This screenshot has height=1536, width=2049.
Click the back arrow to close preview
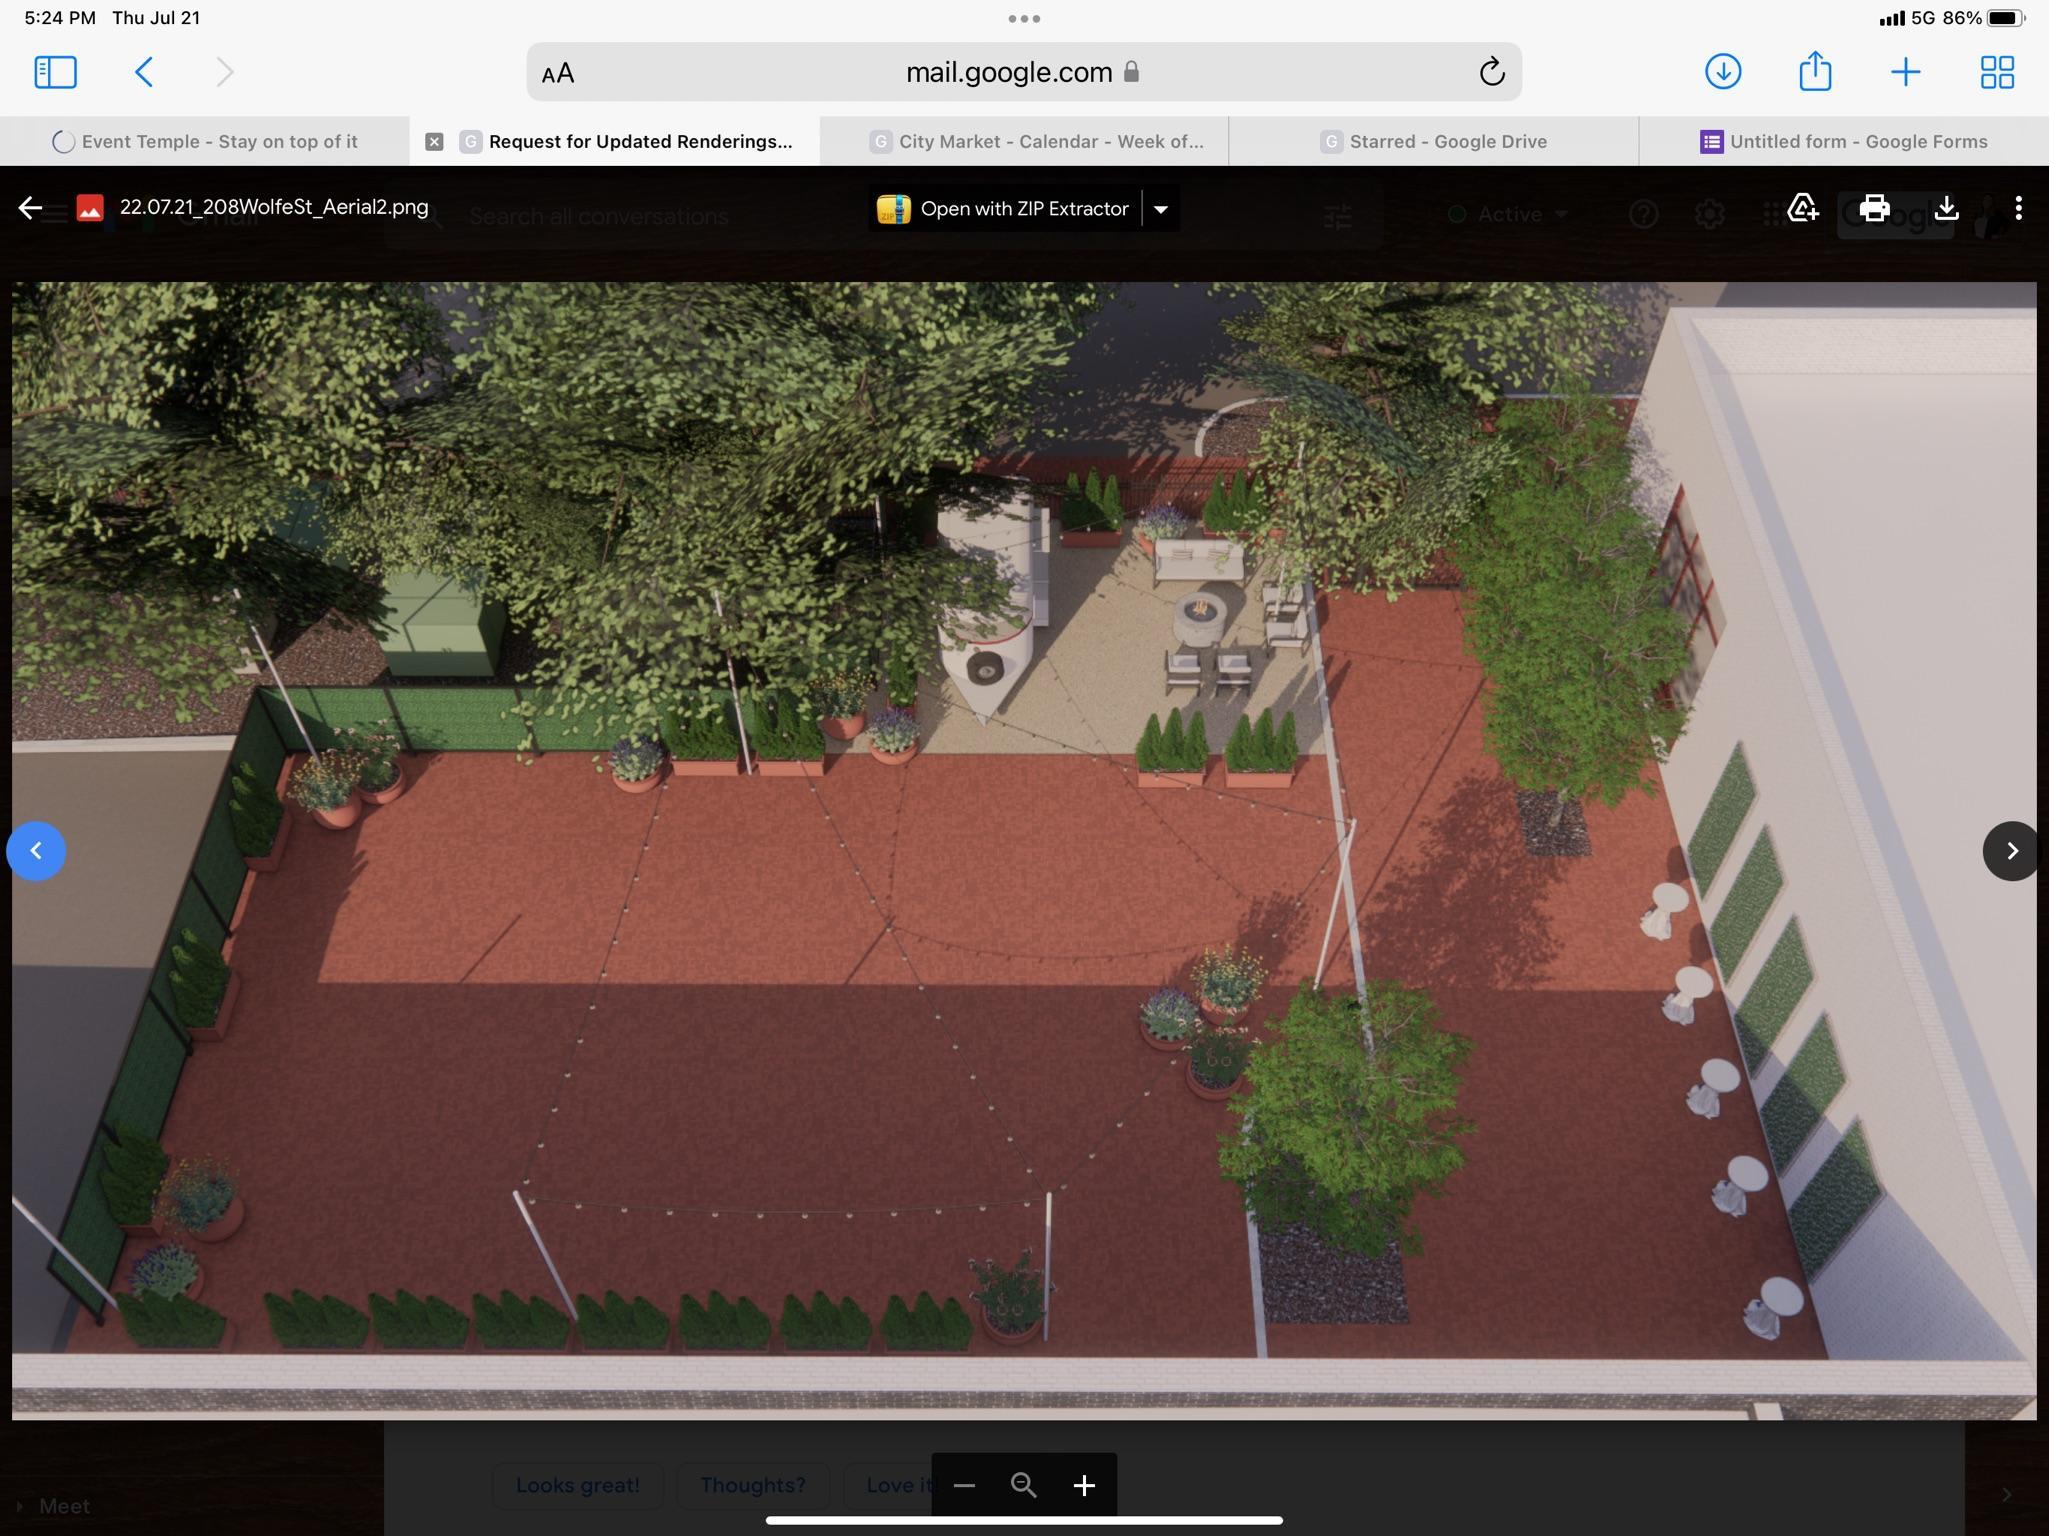click(30, 208)
